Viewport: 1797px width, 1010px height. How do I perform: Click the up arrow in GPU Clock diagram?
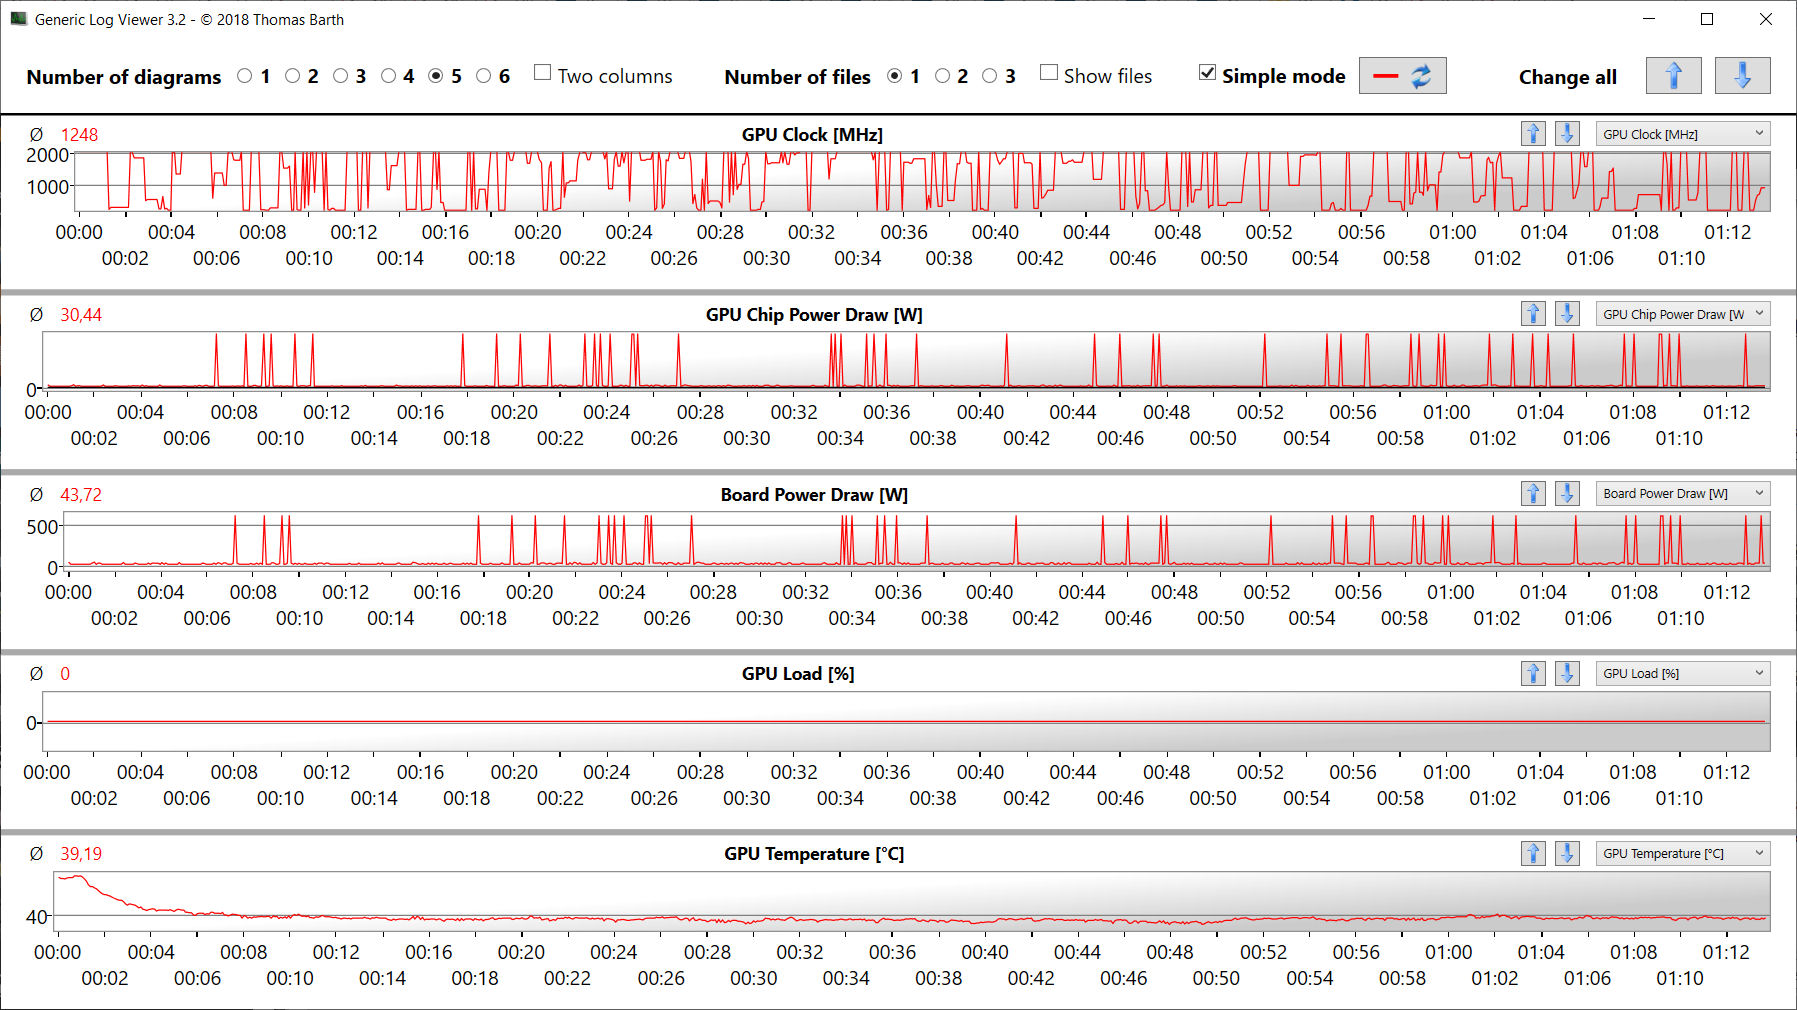pos(1533,134)
